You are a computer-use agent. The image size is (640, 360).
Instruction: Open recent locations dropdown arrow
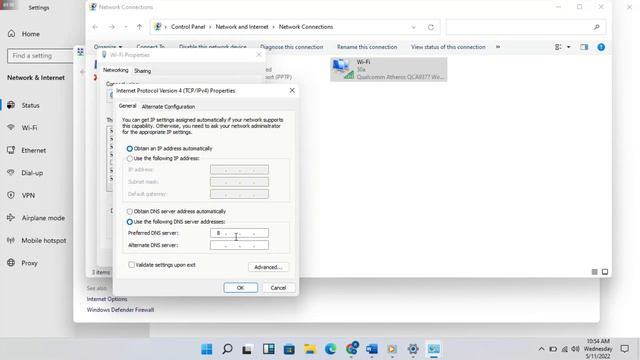(126, 27)
